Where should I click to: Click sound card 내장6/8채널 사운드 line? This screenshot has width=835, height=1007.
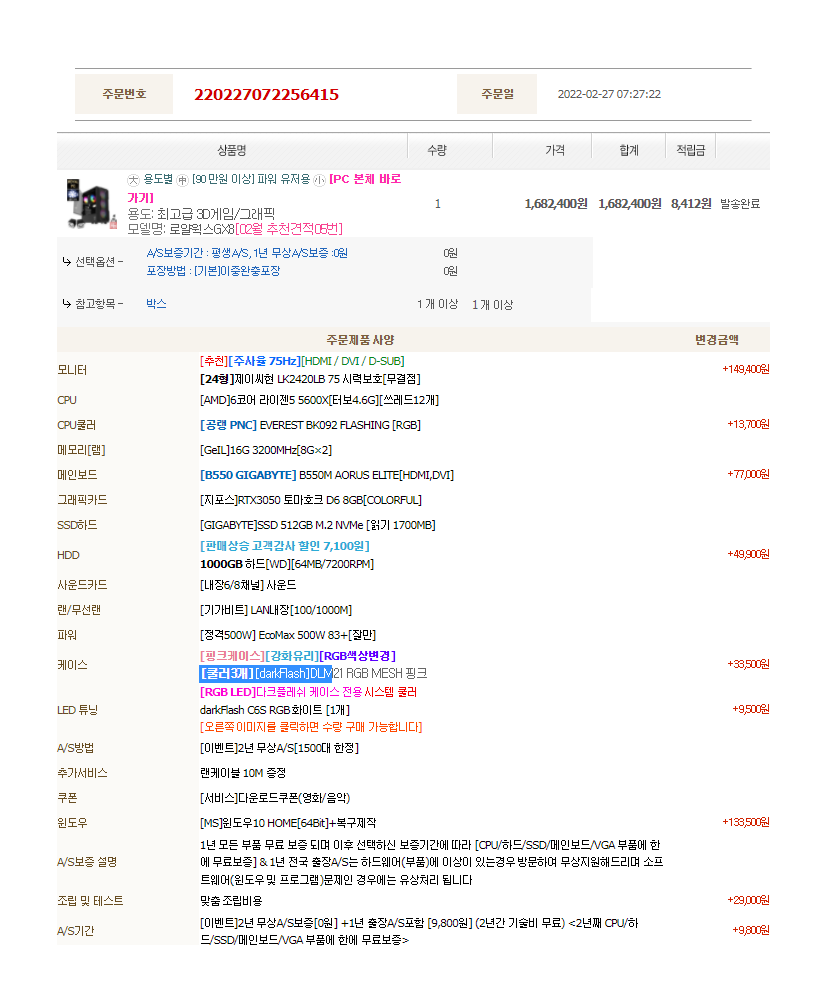pyautogui.click(x=248, y=585)
